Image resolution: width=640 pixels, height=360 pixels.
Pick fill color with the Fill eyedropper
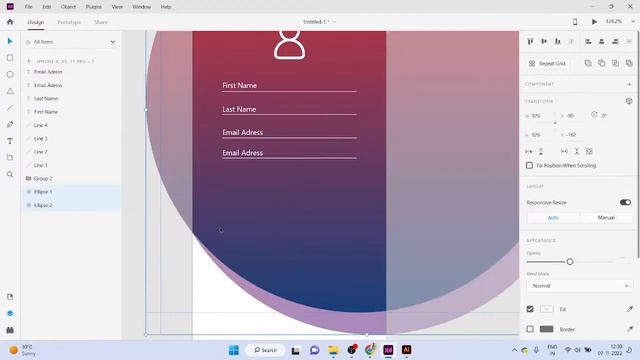tap(630, 309)
